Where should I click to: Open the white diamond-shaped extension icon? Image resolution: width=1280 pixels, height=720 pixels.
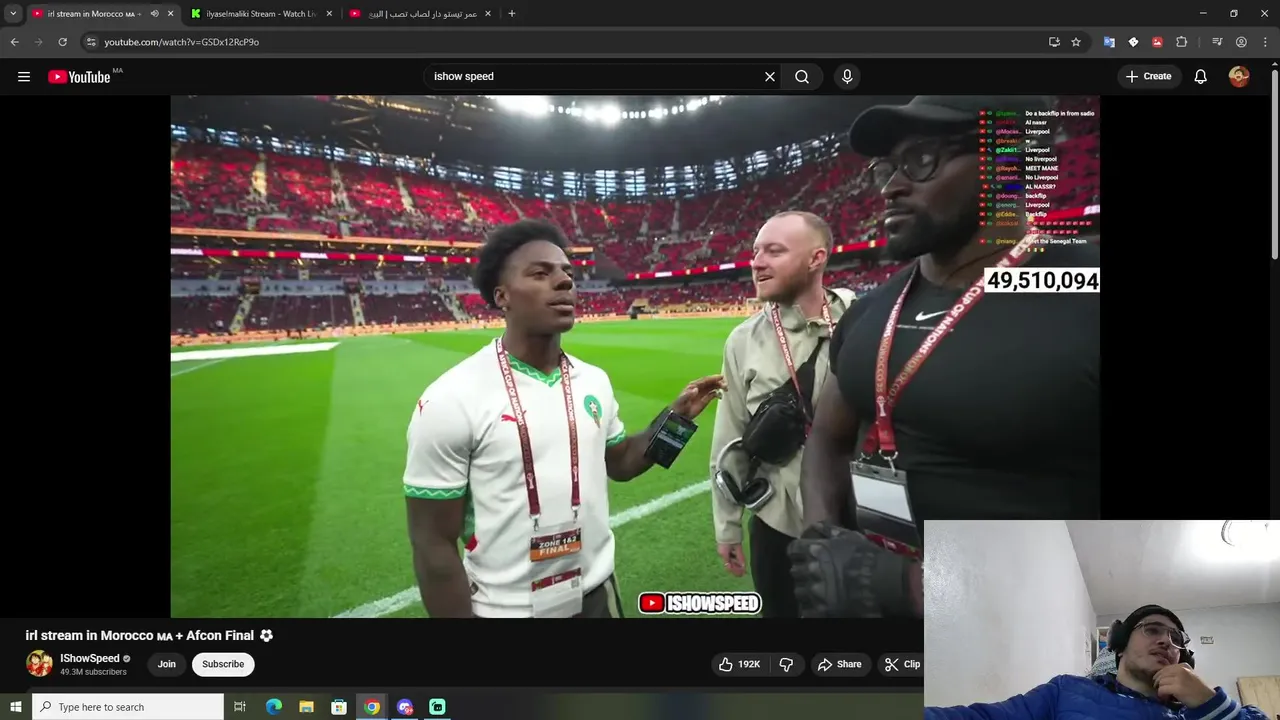click(1133, 42)
